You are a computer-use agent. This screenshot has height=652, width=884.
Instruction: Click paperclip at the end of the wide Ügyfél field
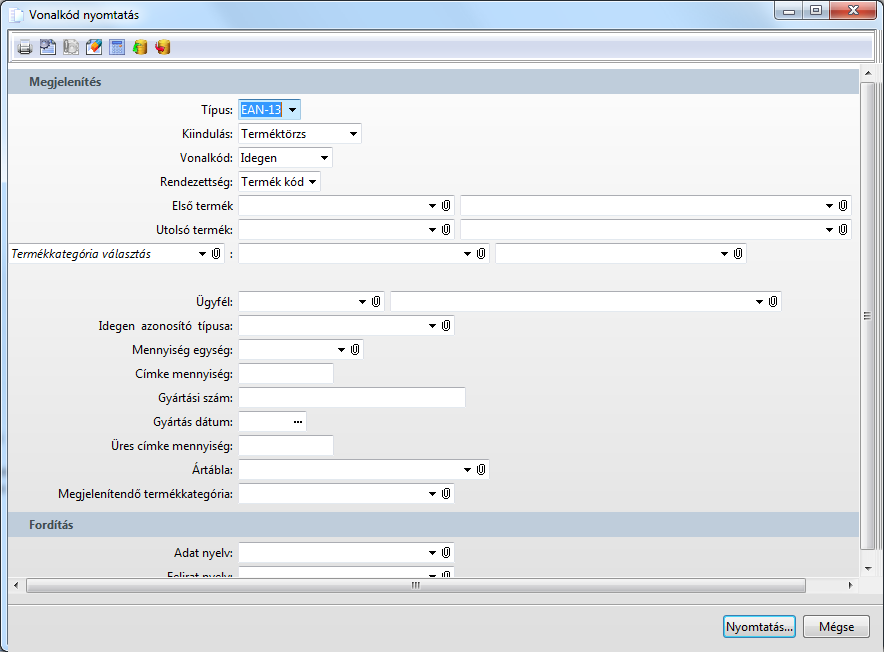773,302
